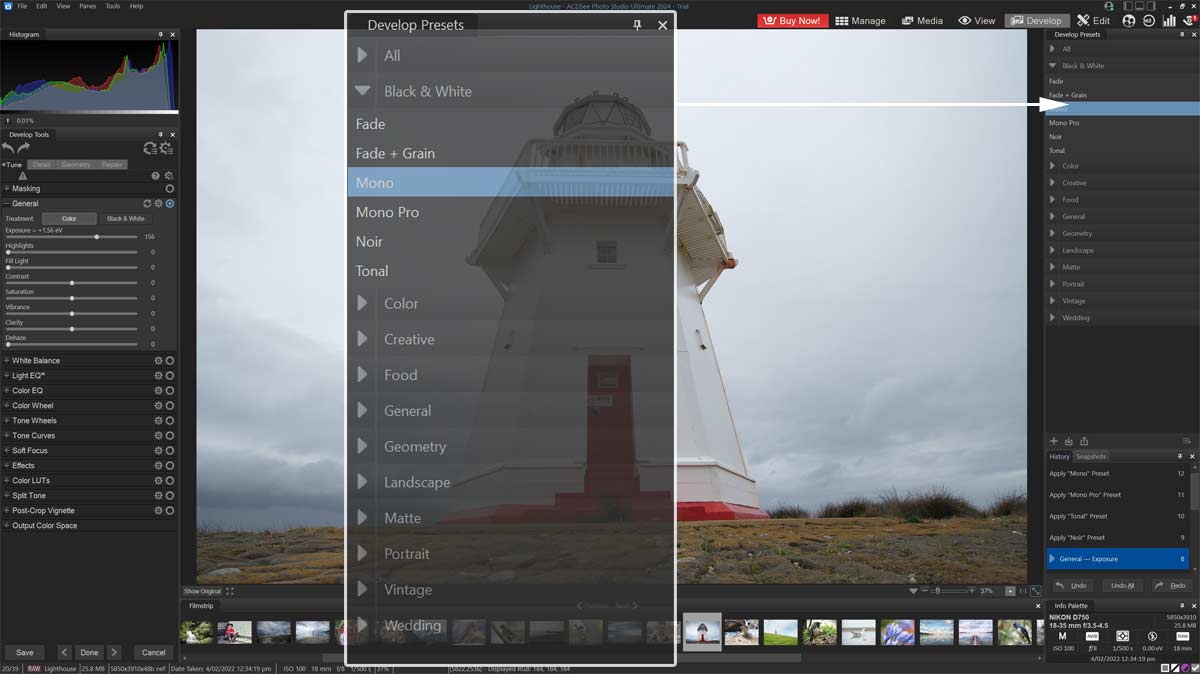The height and width of the screenshot is (674, 1200).
Task: Click the export preset icon above History panel
Action: click(x=1085, y=441)
